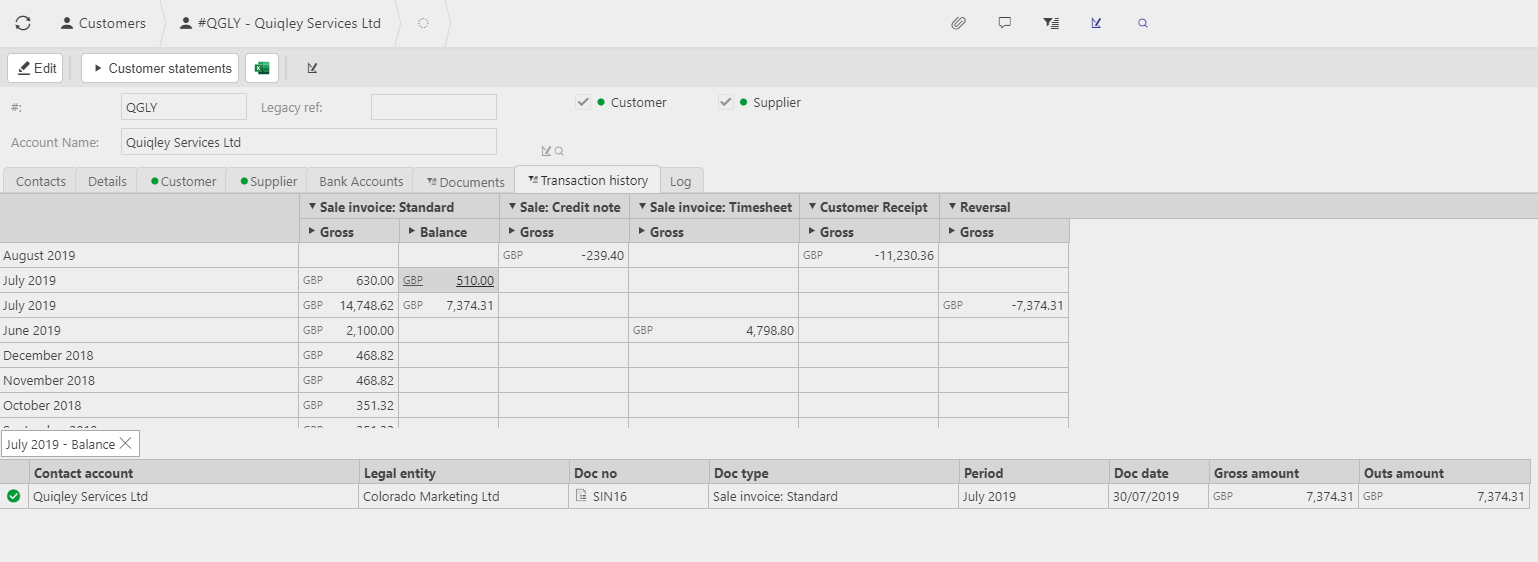This screenshot has height=562, width=1538.
Task: Toggle the Supplier checkbox
Action: (x=726, y=102)
